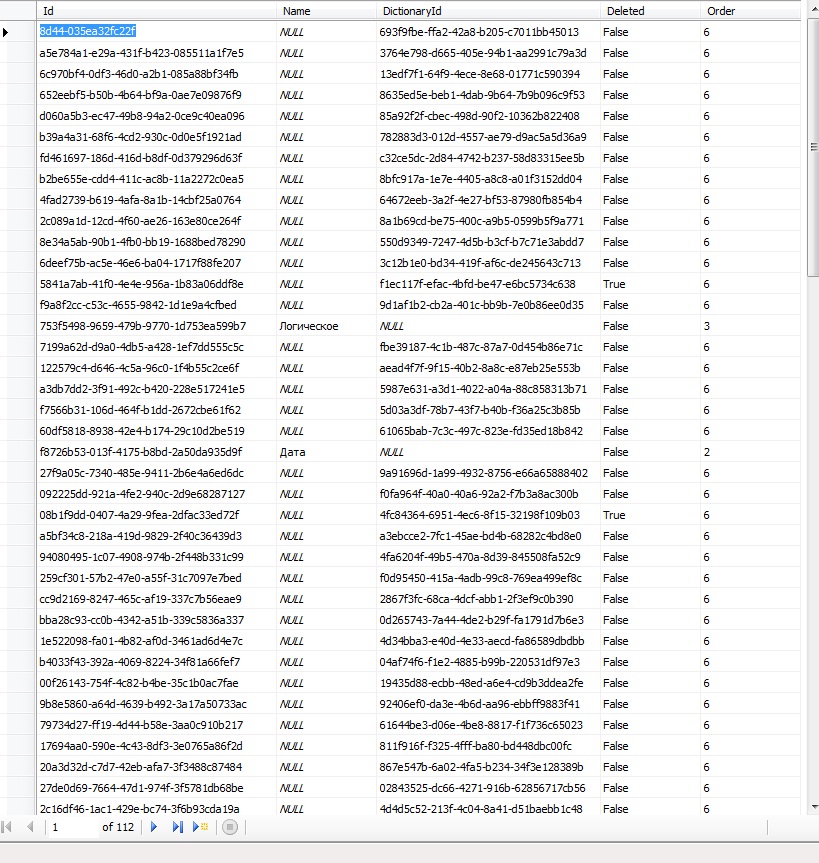Select Id cell a5e784a1-e29a-431f-b423-085511a1f7e5
The image size is (819, 863).
[156, 53]
